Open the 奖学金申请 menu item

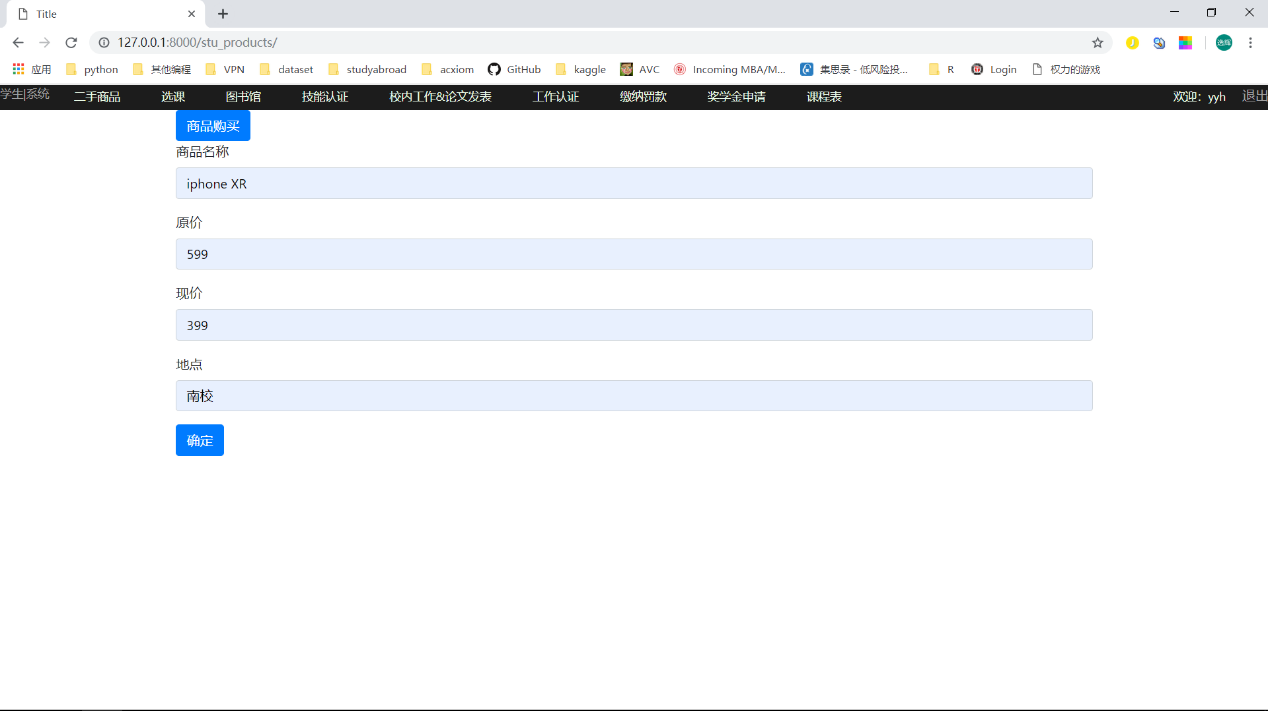pyautogui.click(x=736, y=97)
